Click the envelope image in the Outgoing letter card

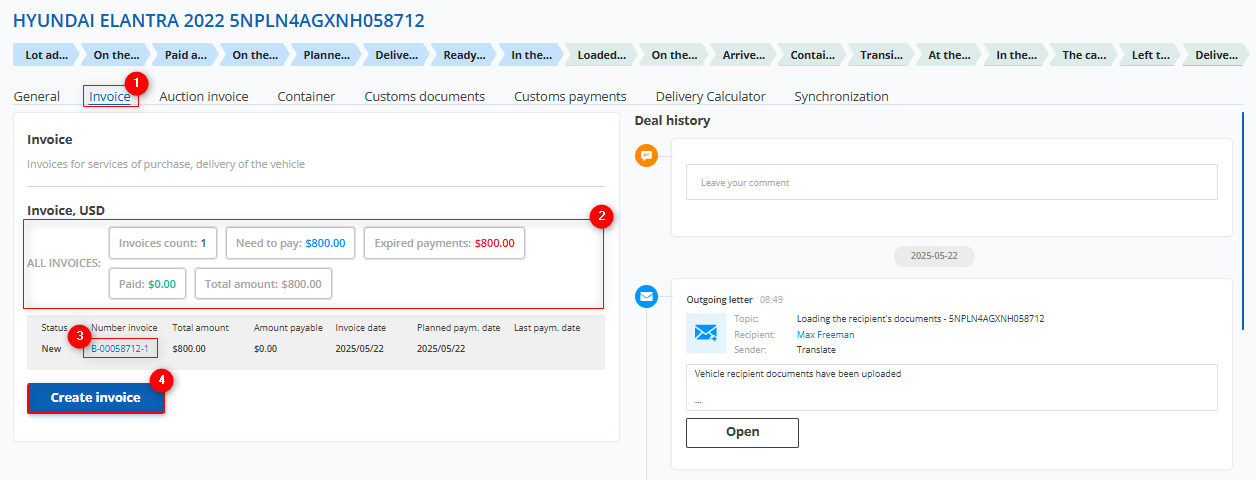706,334
